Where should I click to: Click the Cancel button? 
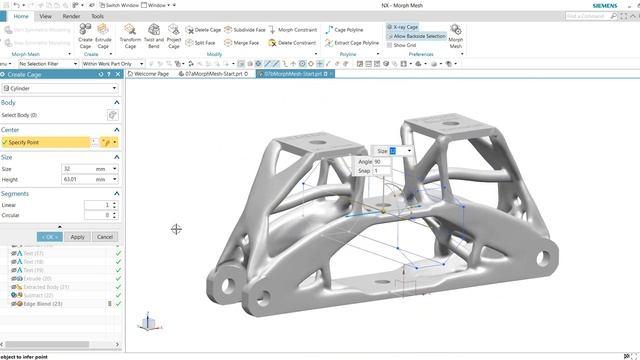tap(105, 237)
